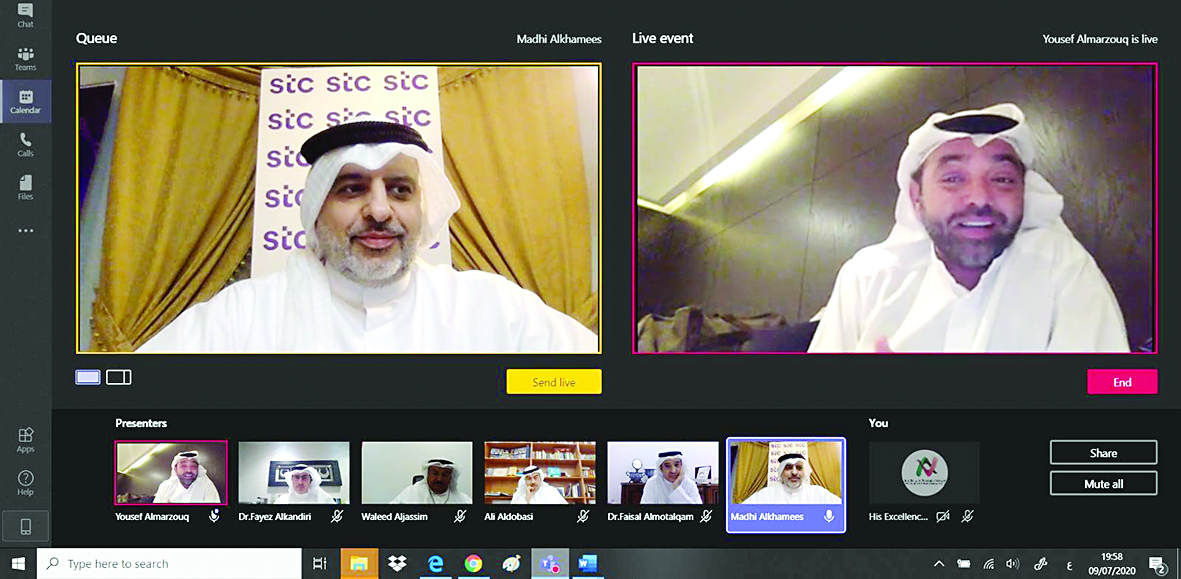The width and height of the screenshot is (1181, 579).
Task: Toggle Madhi Alkhamees microphone
Action: tap(828, 516)
